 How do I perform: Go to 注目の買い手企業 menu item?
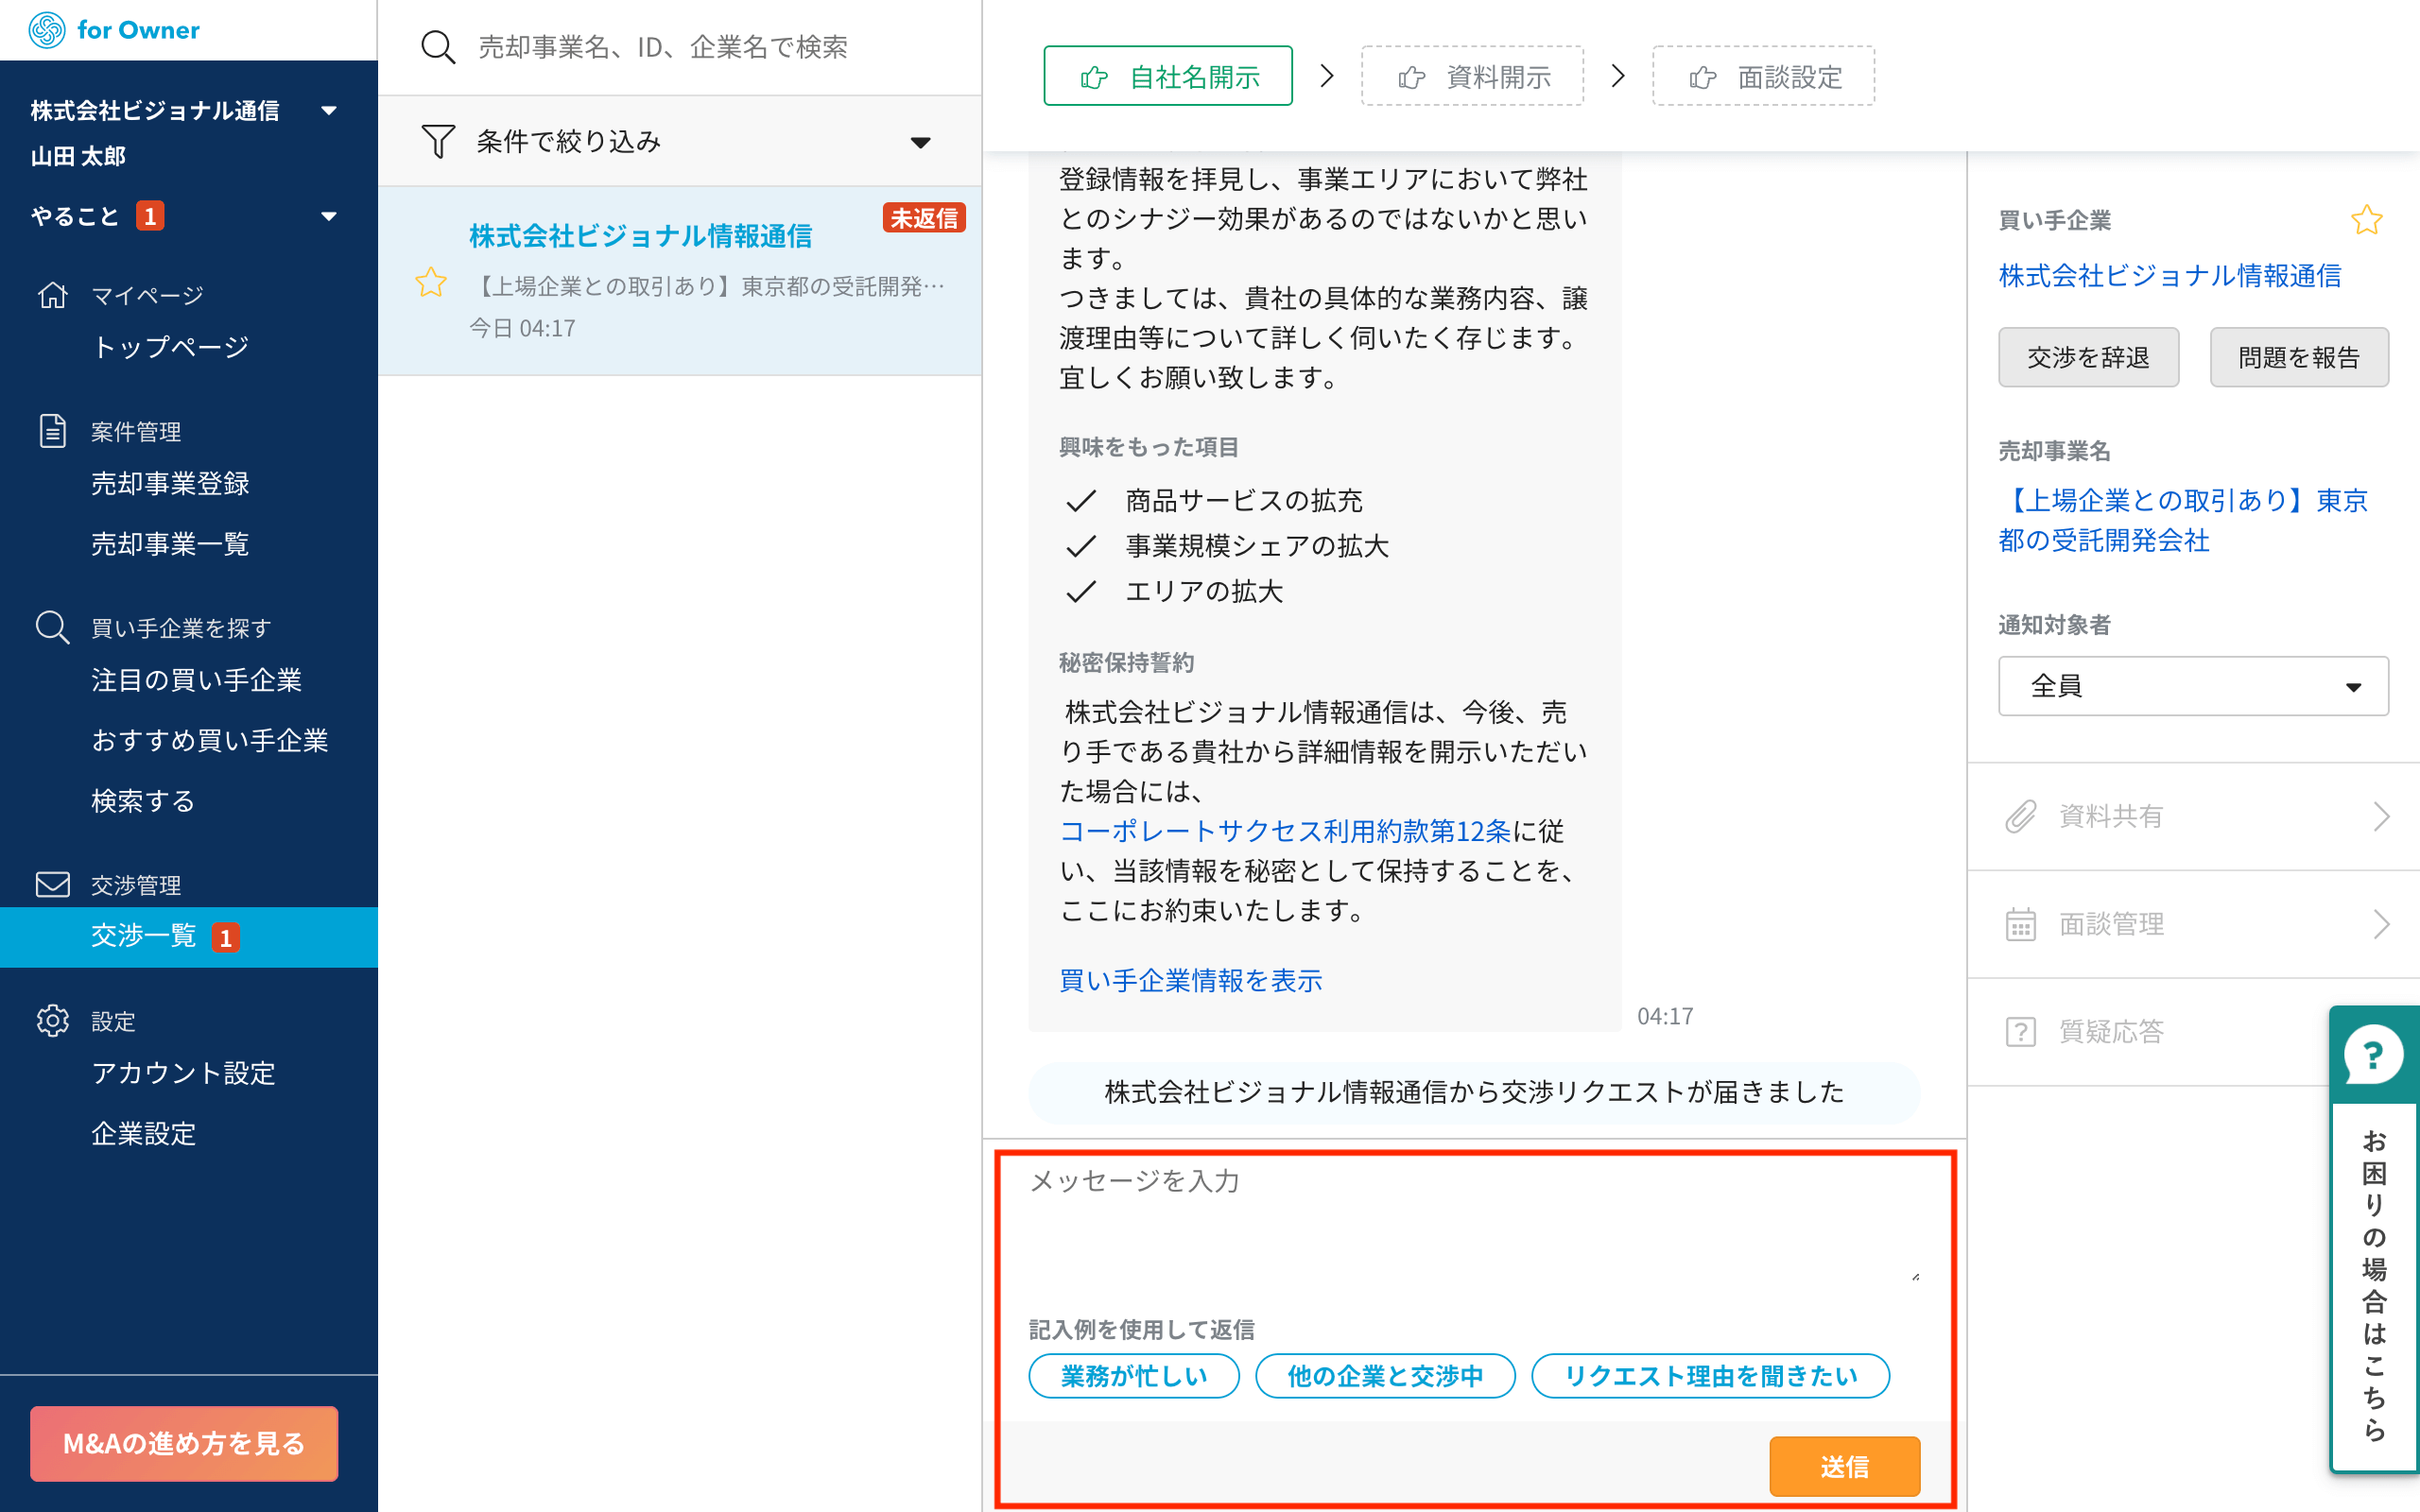coord(196,680)
